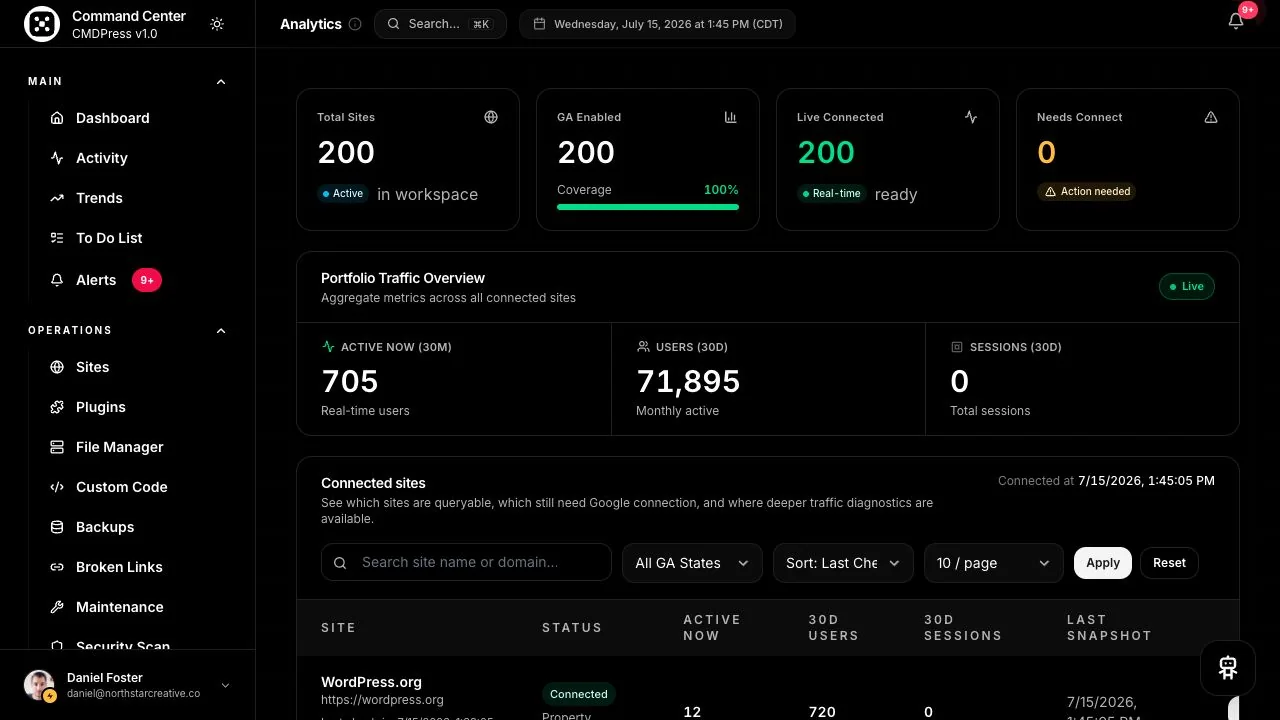Click the Live status badge
1280x720 pixels.
pos(1186,286)
